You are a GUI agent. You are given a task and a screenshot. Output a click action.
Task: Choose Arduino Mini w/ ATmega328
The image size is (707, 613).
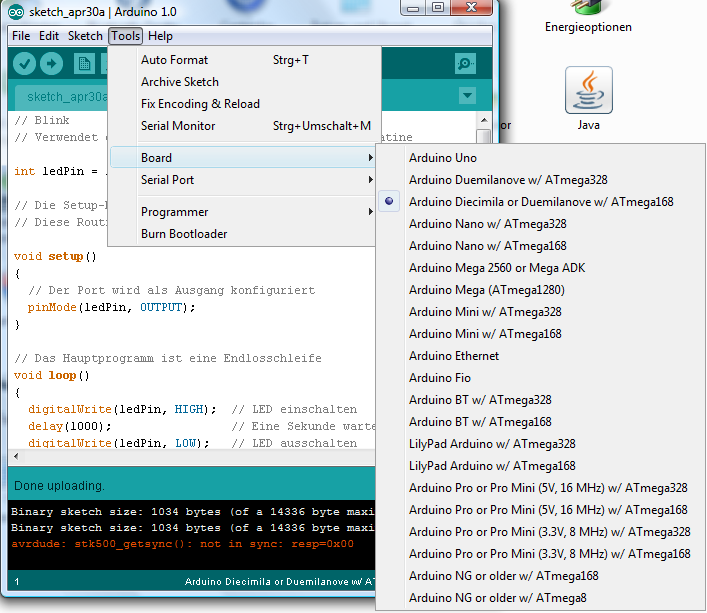(541, 312)
